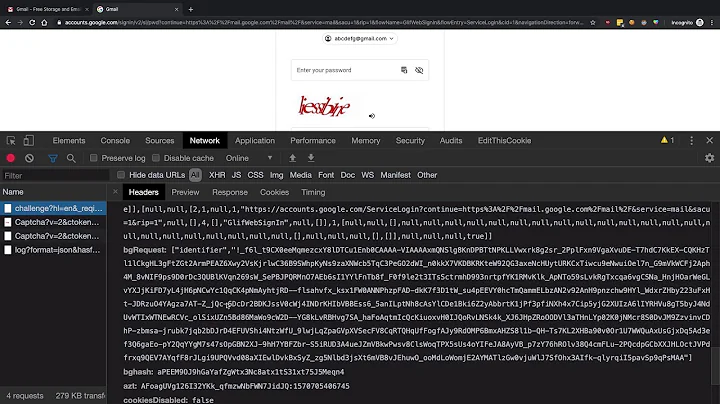Viewport: 720px width, 404px height.
Task: Play the audio captcha speaker icon
Action: [x=372, y=116]
